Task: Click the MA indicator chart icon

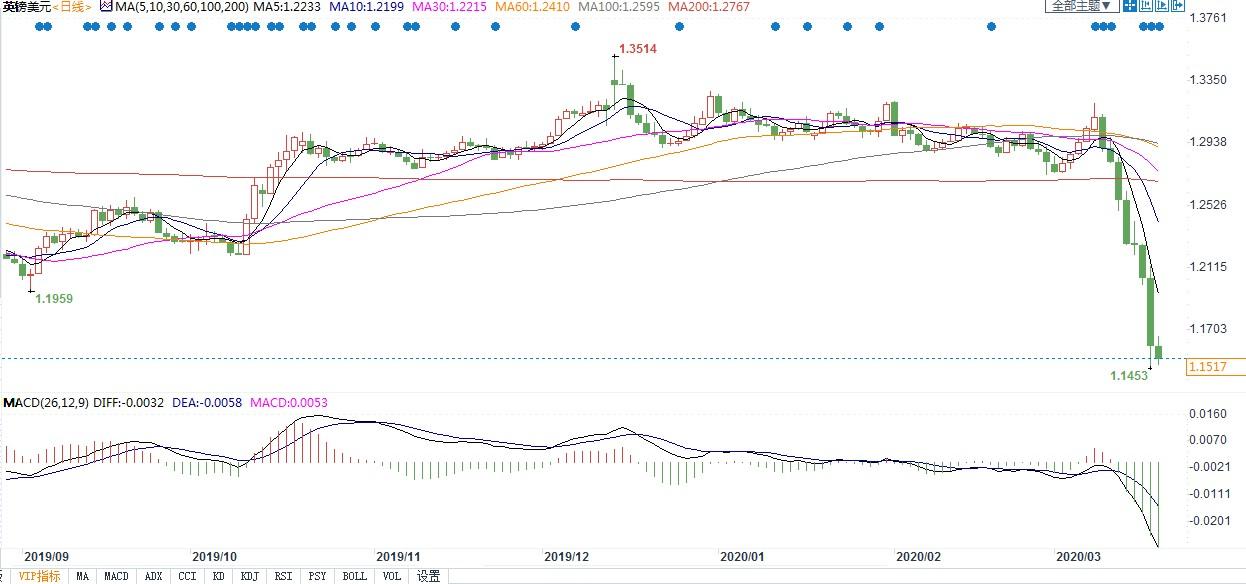Action: pos(106,7)
